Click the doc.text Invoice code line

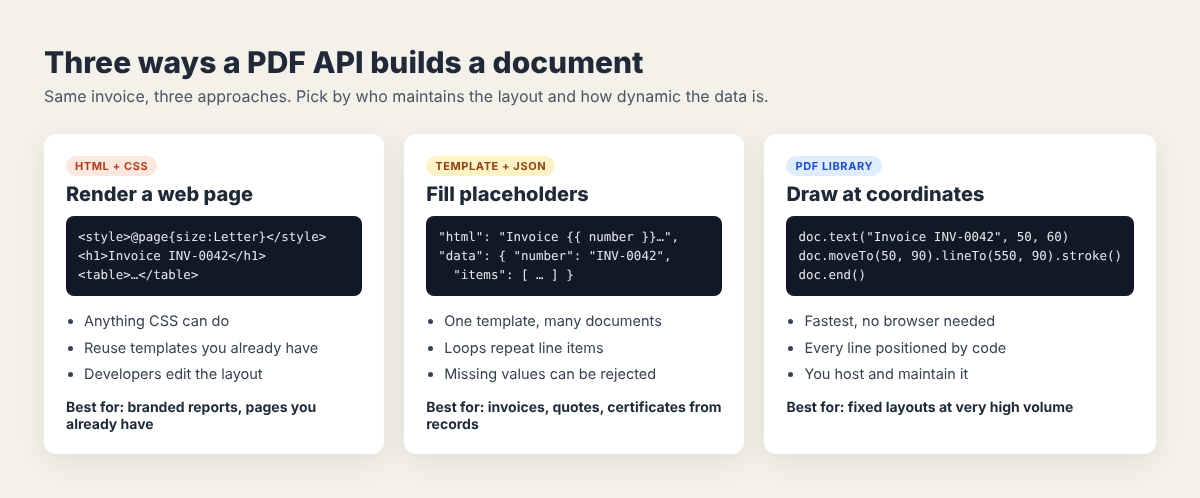[934, 237]
